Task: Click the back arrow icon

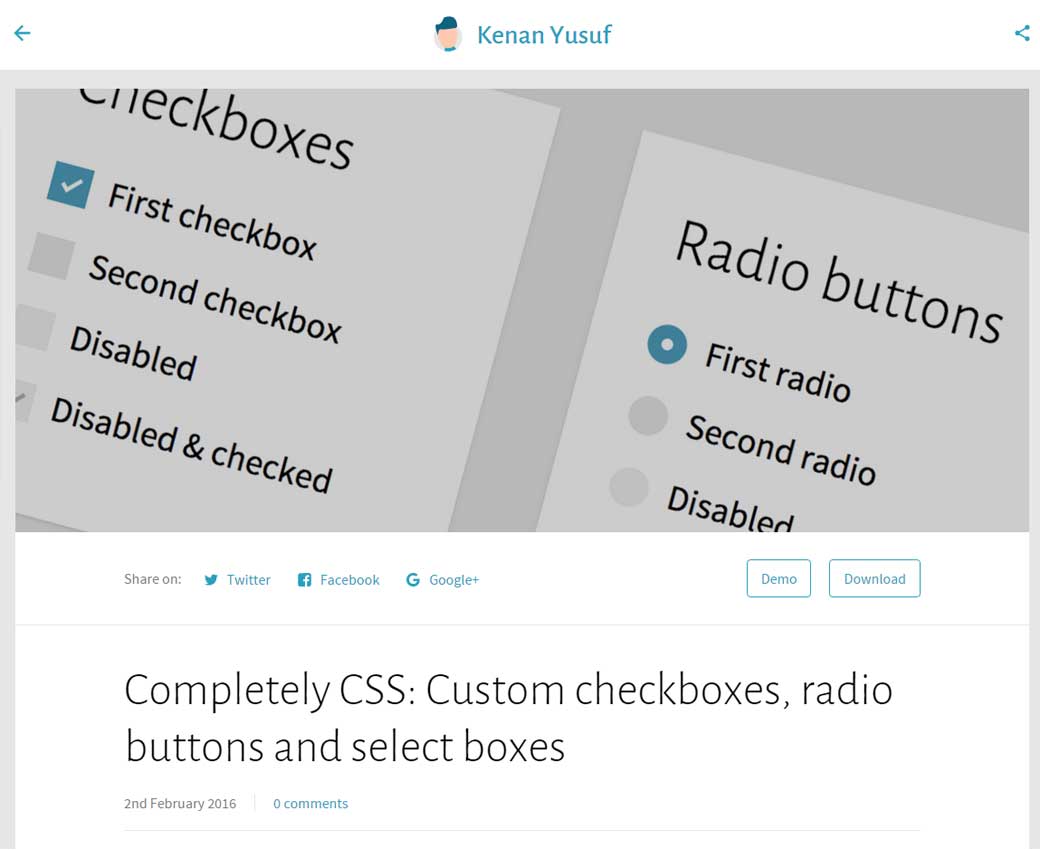Action: coord(22,34)
